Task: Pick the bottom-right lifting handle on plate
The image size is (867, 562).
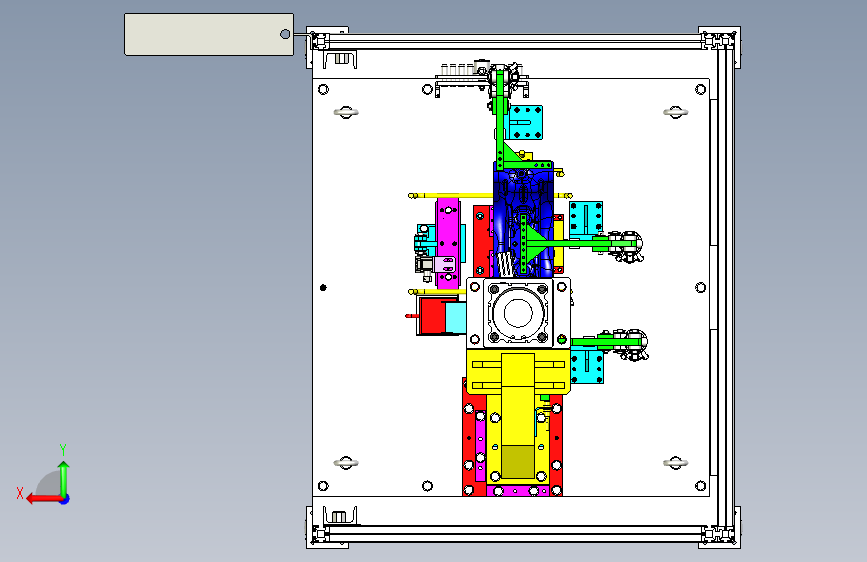Action: click(x=676, y=462)
